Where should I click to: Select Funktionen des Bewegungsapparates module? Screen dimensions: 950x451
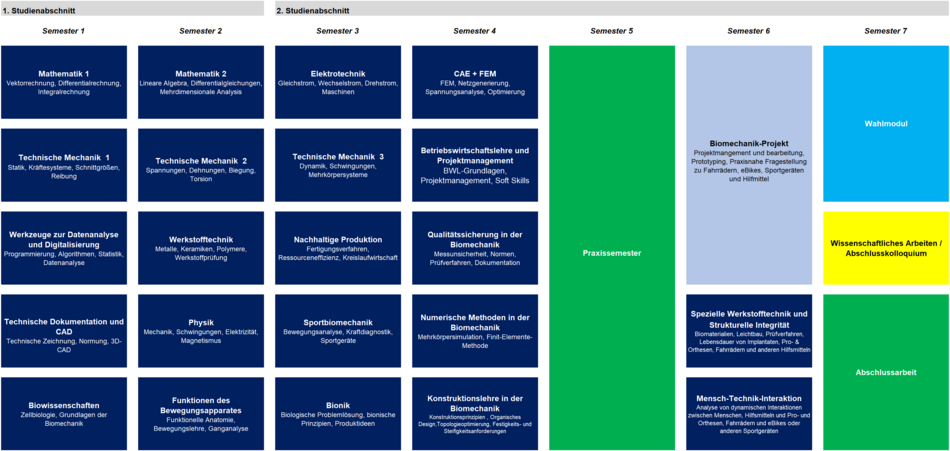(201, 413)
